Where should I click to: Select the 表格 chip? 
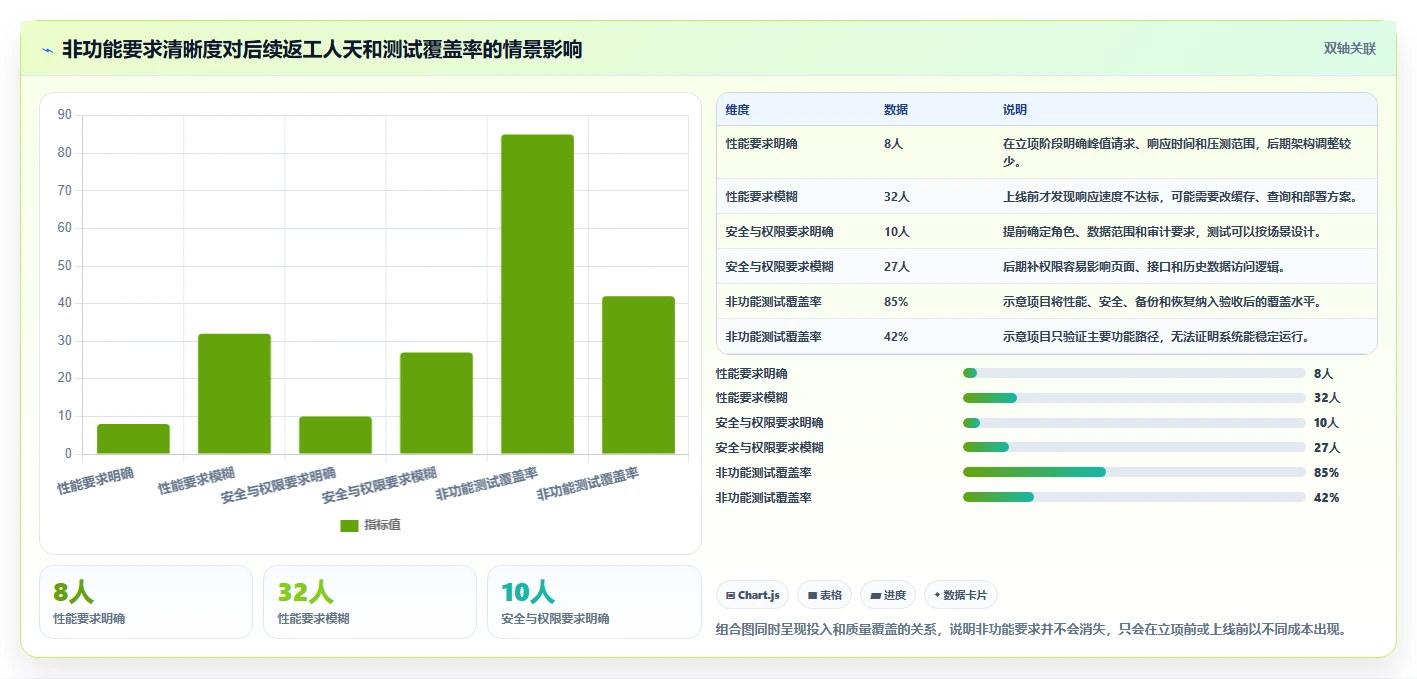tap(825, 595)
